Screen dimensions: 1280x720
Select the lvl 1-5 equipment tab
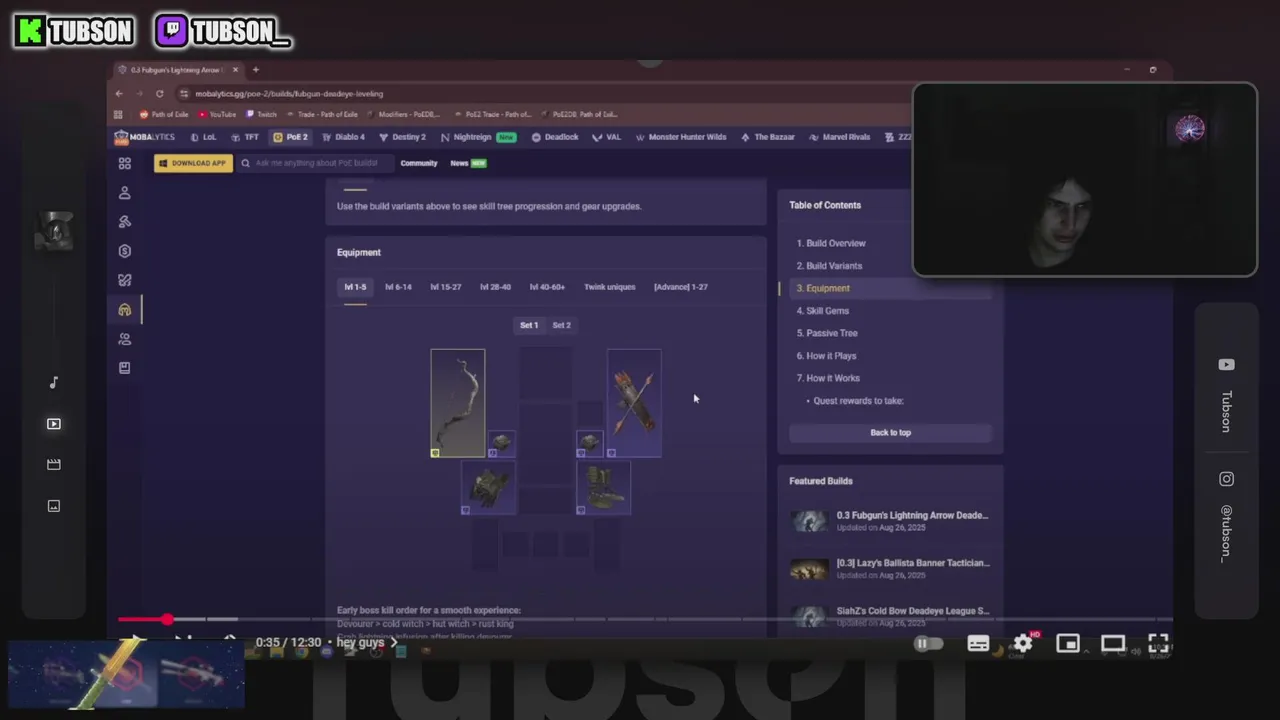tap(355, 287)
